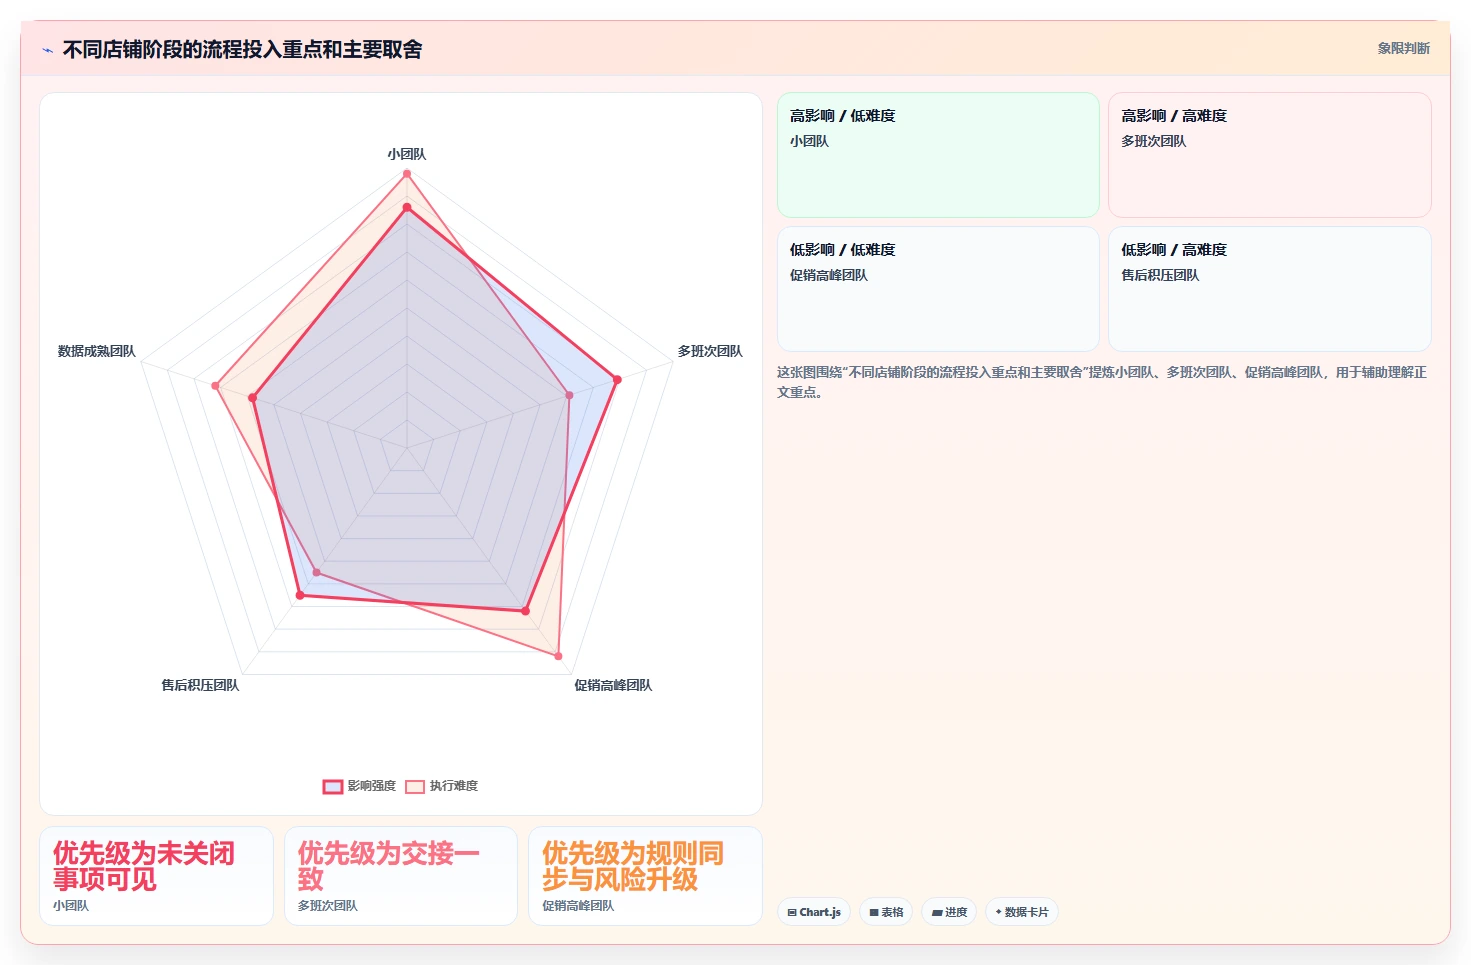Click the 多班次团队 radar axis label

pos(710,351)
